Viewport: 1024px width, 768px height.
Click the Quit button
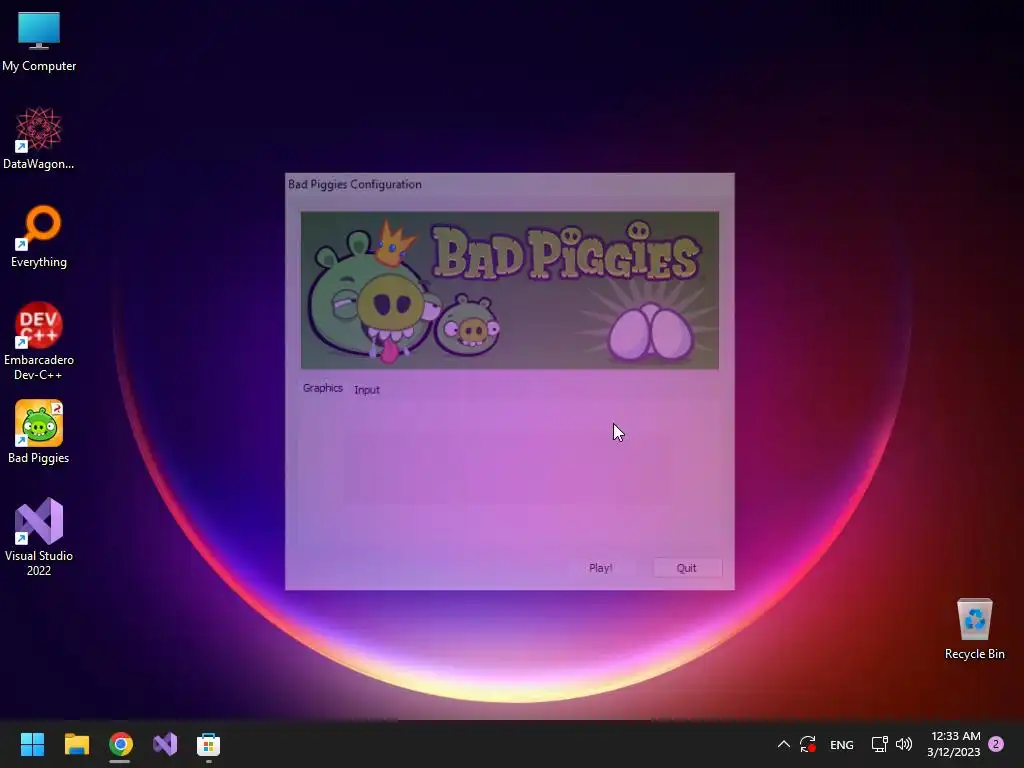(x=686, y=568)
